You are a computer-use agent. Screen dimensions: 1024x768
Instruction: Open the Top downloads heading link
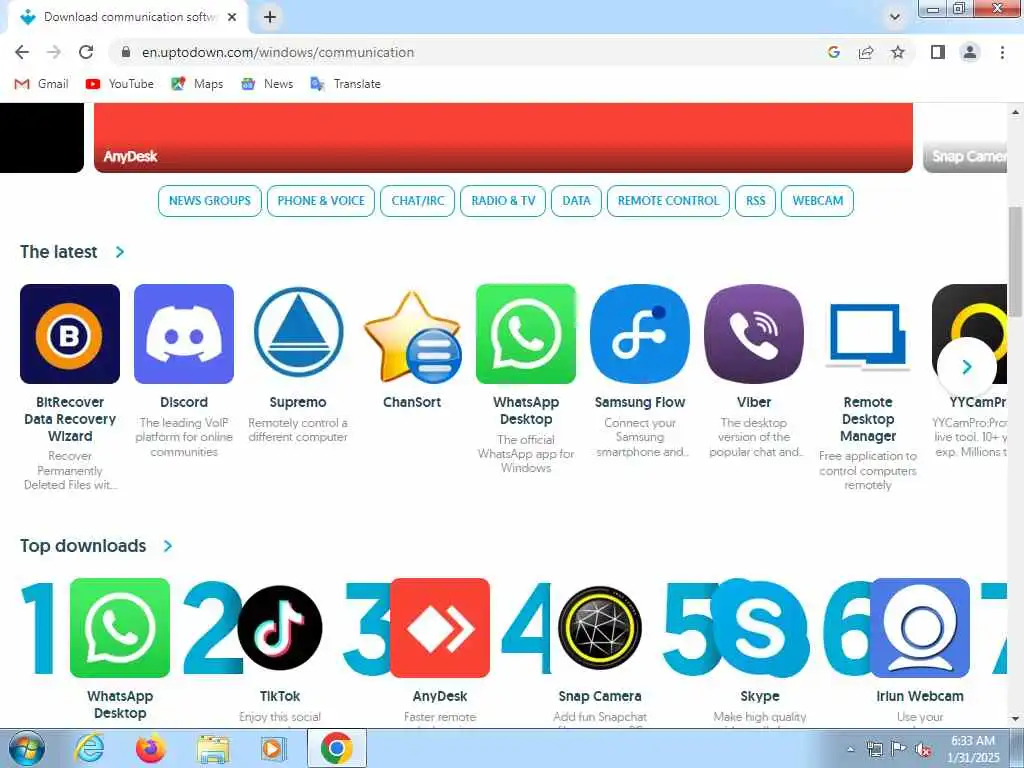[83, 546]
